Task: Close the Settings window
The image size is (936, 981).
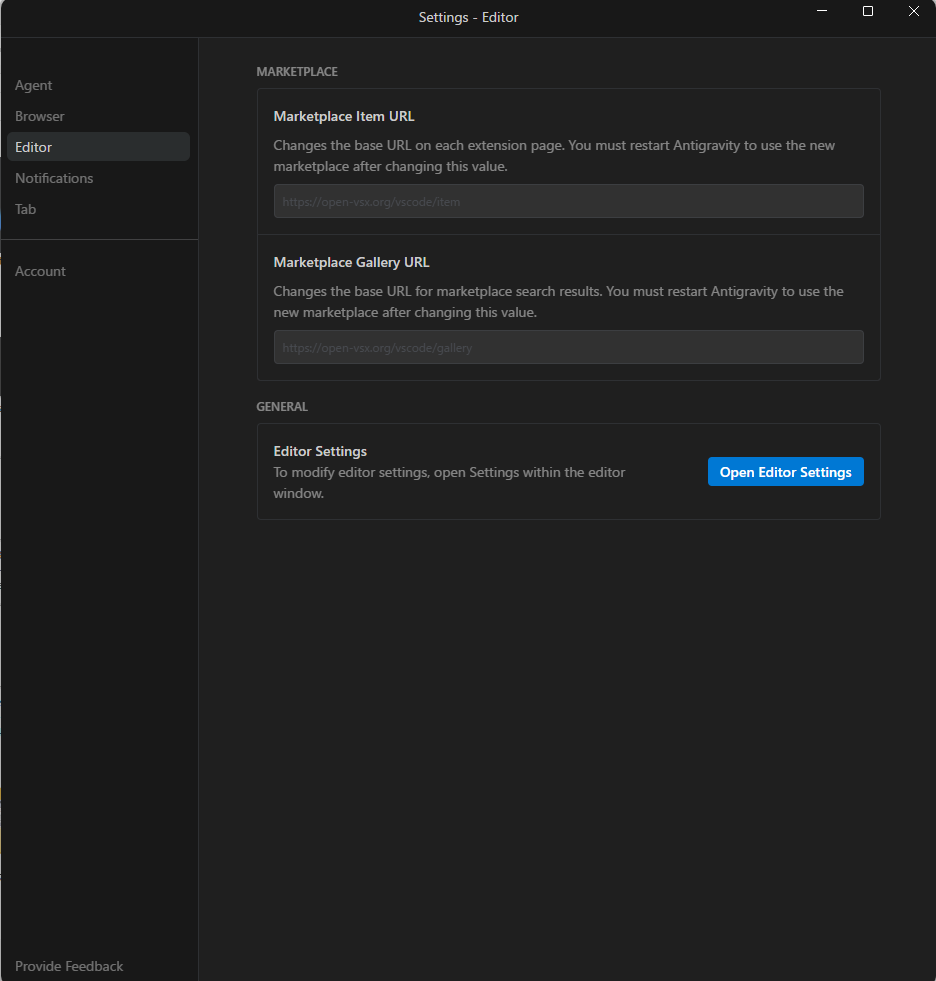Action: [x=913, y=12]
